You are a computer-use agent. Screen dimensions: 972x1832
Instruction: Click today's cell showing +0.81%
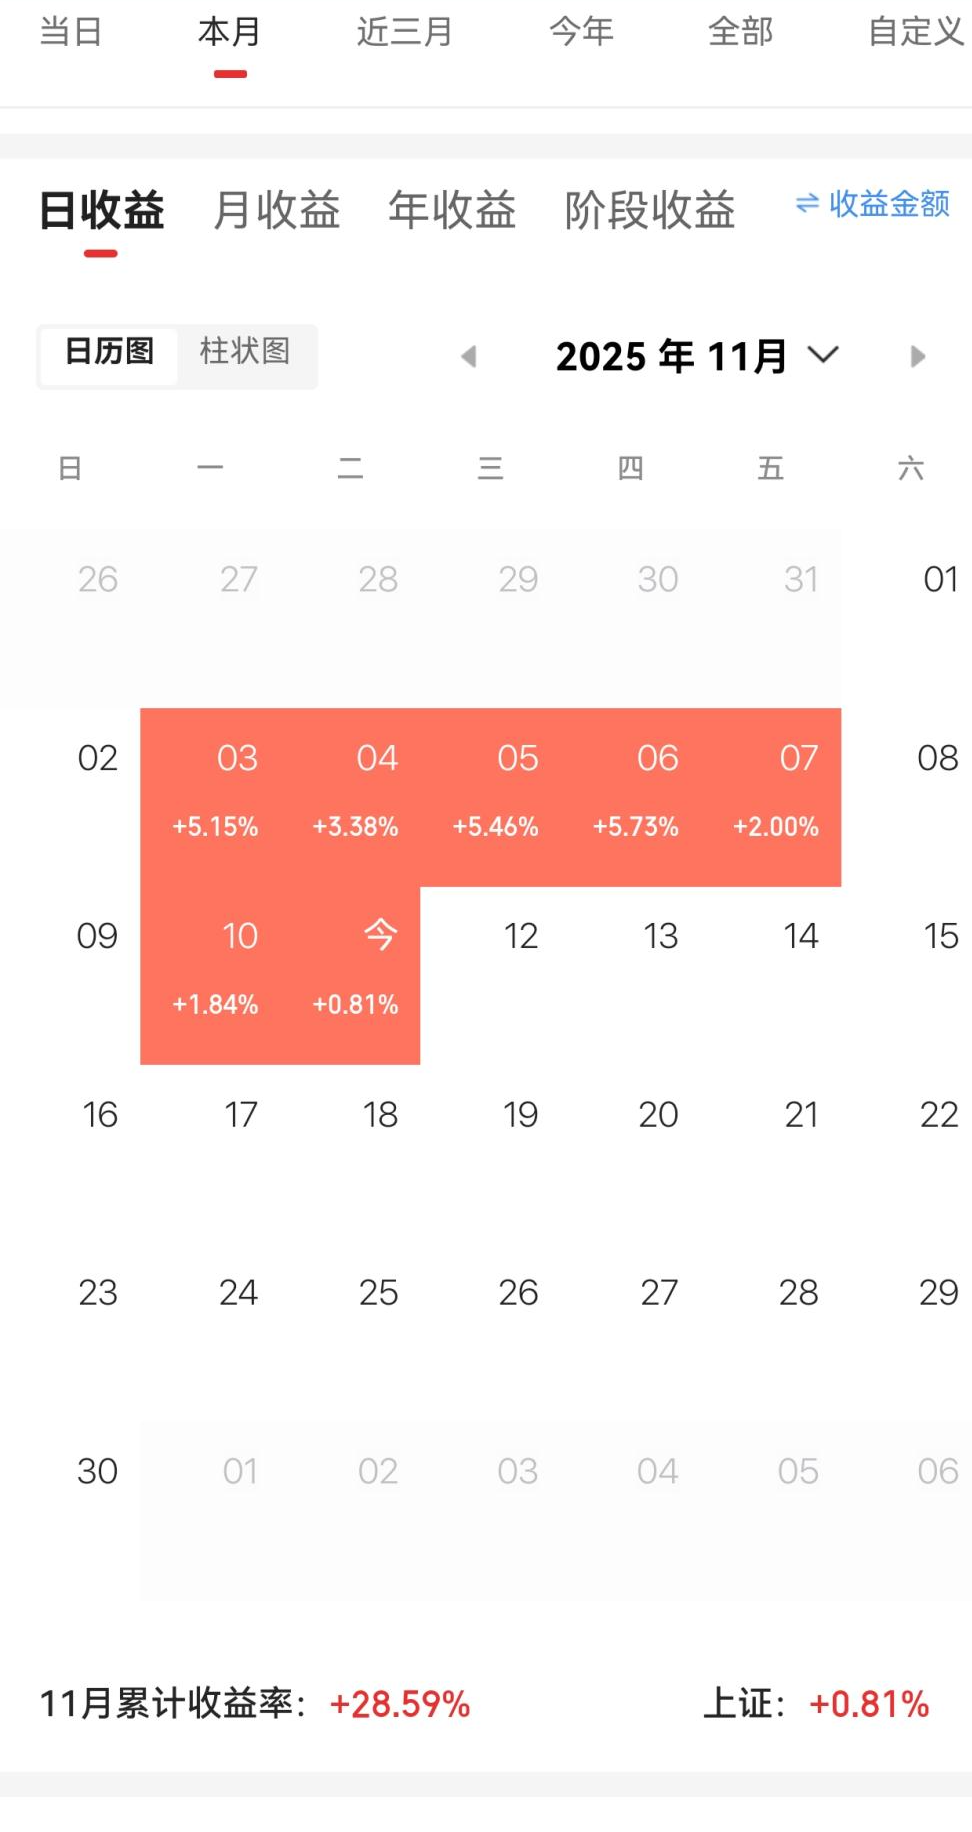[x=355, y=975]
